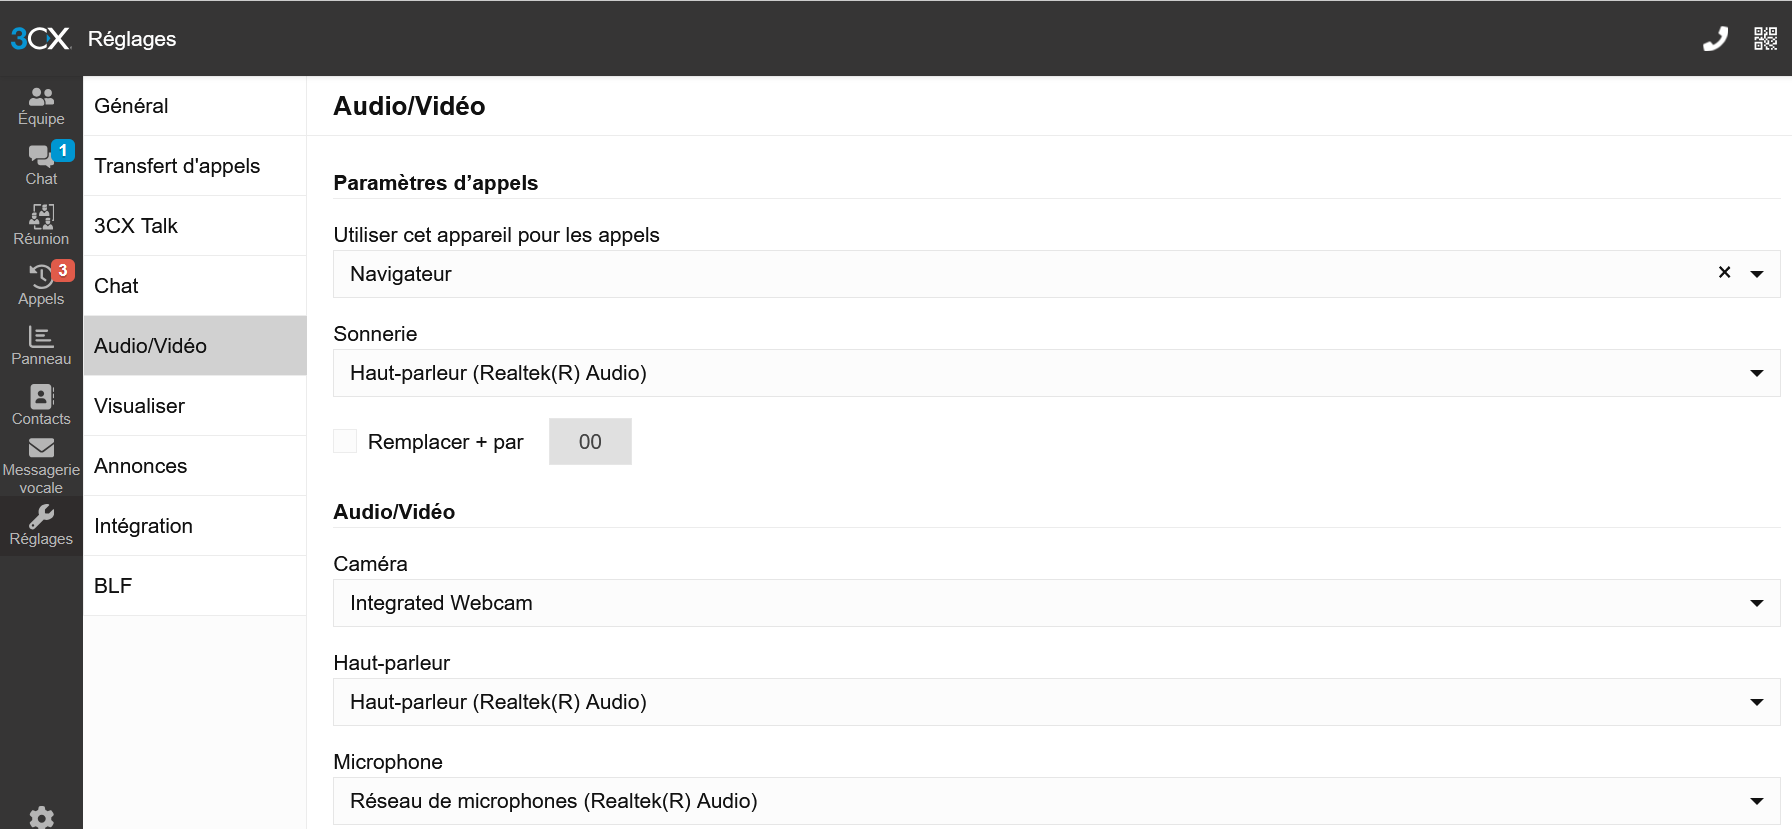Expand the Microphone device dropdown
The width and height of the screenshot is (1792, 829).
point(1756,801)
